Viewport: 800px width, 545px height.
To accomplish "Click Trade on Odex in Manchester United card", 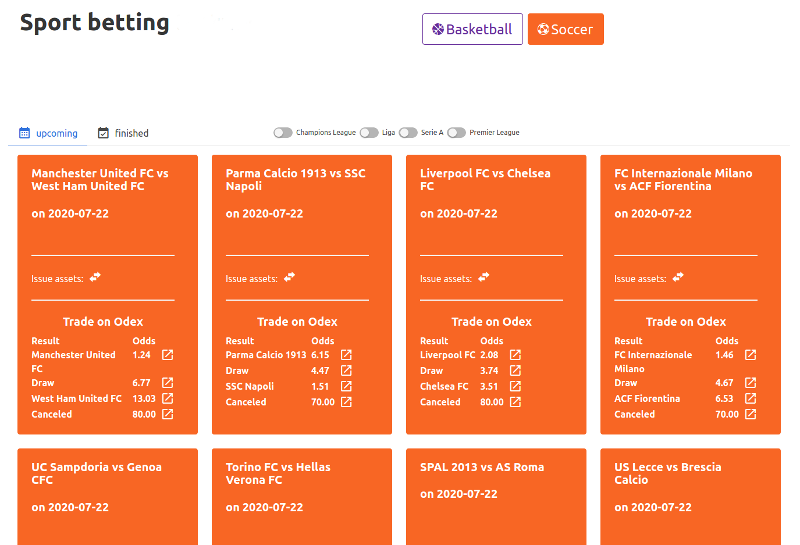I will pyautogui.click(x=103, y=321).
